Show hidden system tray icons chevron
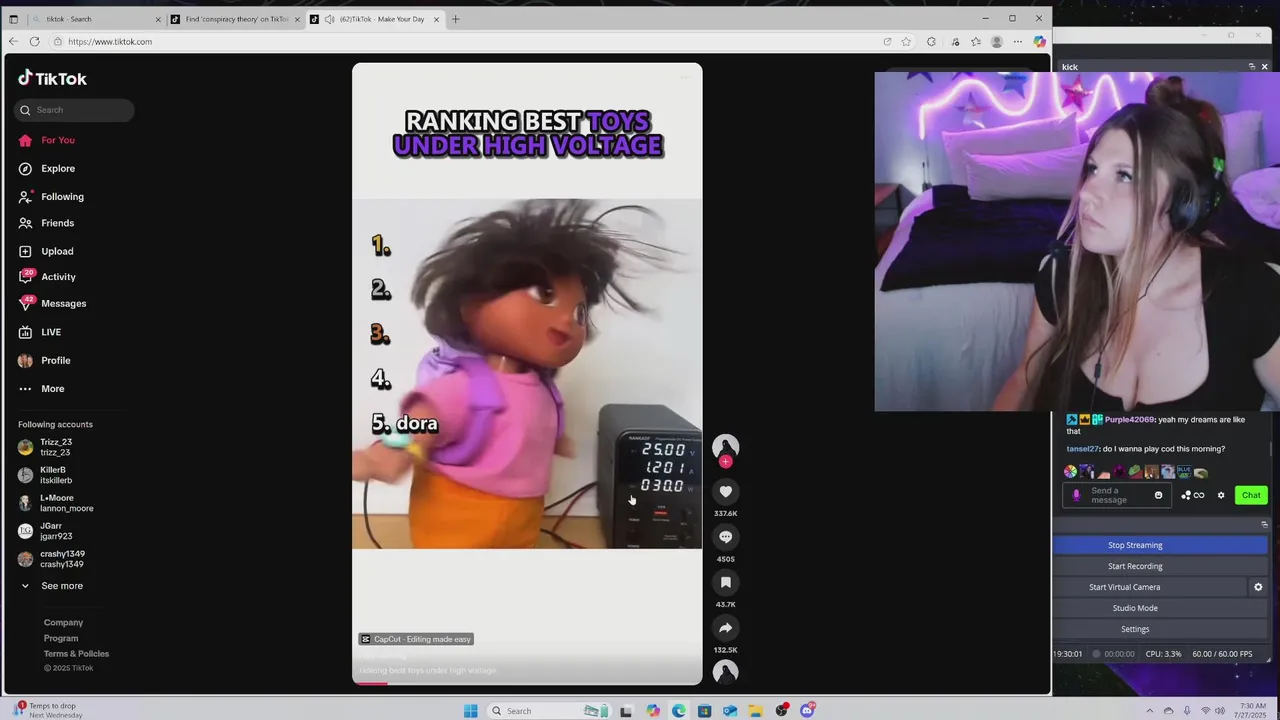Viewport: 1280px width, 720px height. point(1149,711)
